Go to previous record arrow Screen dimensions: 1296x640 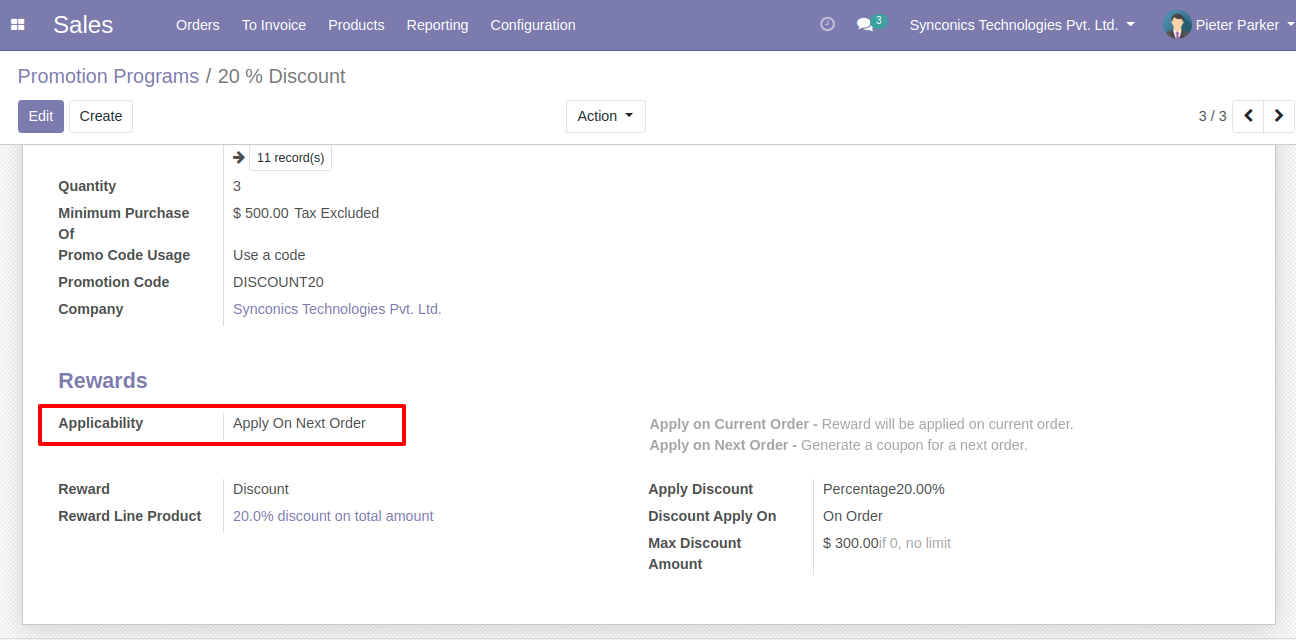(1248, 116)
